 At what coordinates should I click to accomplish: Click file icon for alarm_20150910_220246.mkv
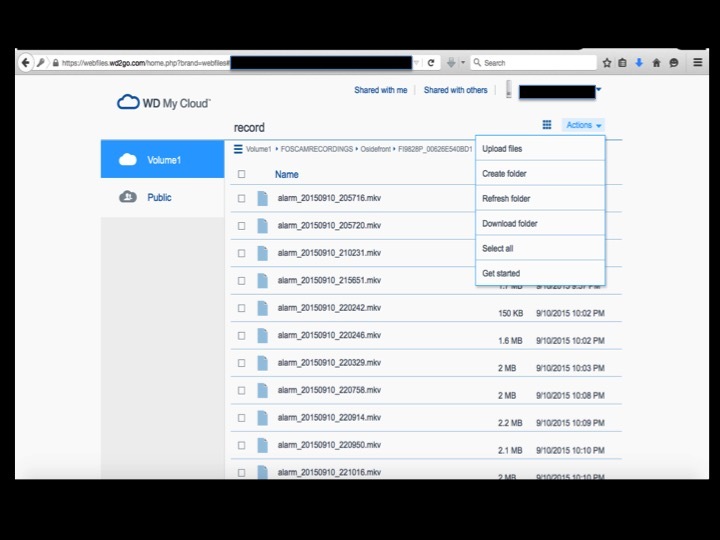[x=262, y=335]
